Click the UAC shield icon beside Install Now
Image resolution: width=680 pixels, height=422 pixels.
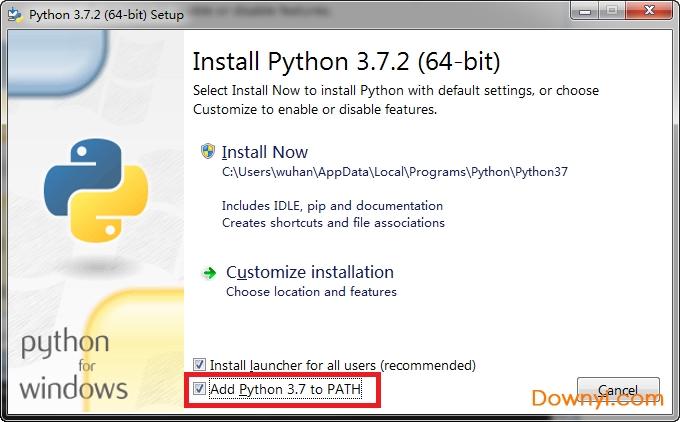(x=208, y=152)
